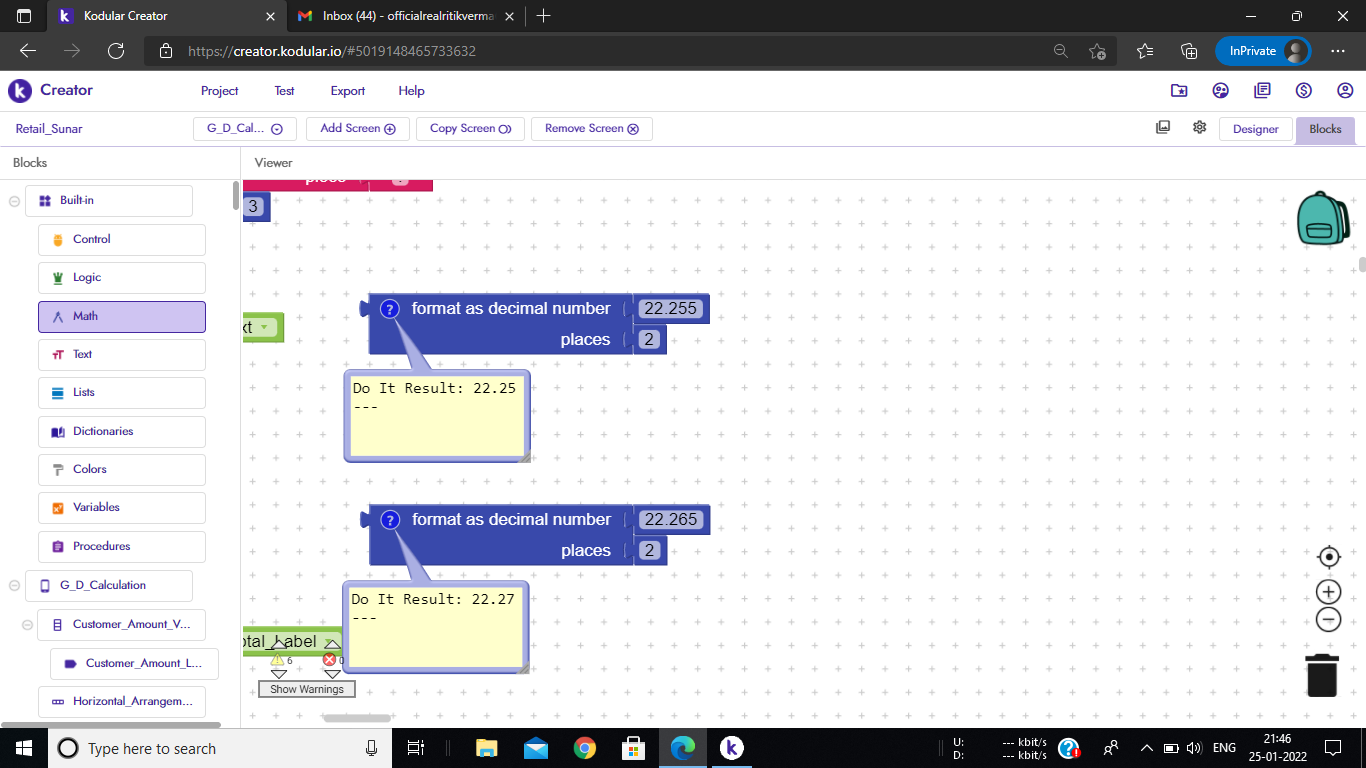Screen dimensions: 1366x768
Task: Collapse the Built-in blocks group
Action: [14, 201]
